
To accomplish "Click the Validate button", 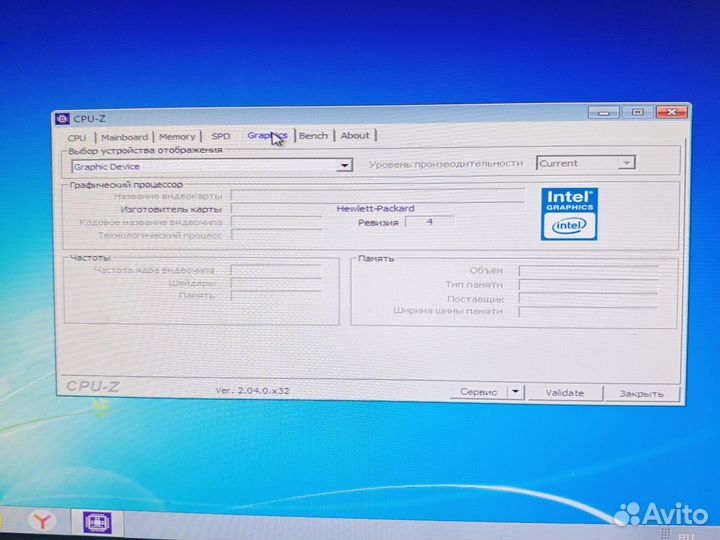I will (564, 393).
